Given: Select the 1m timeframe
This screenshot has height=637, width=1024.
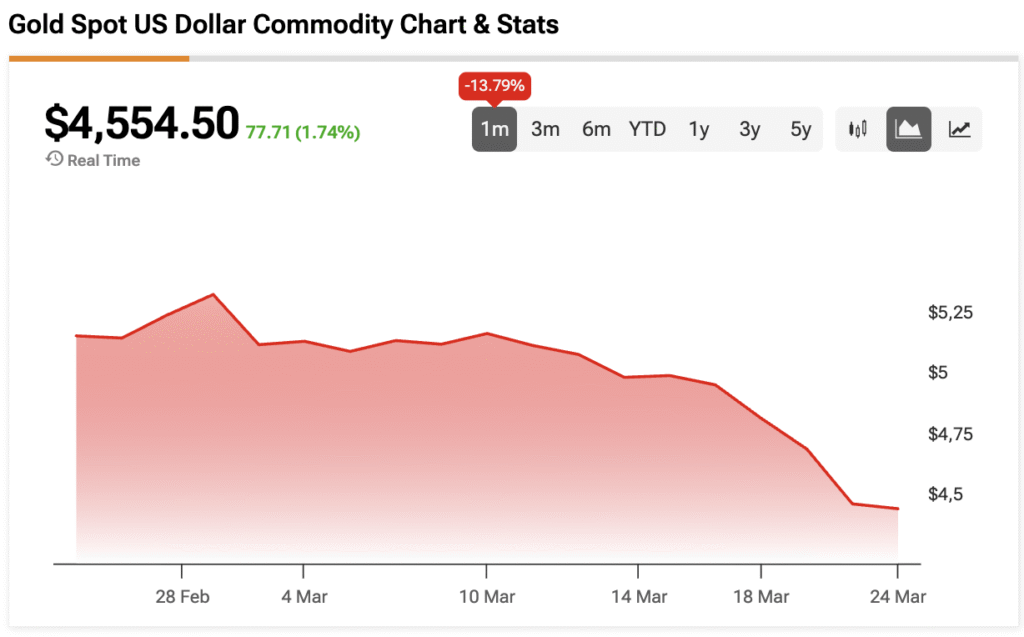Looking at the screenshot, I should coord(494,129).
